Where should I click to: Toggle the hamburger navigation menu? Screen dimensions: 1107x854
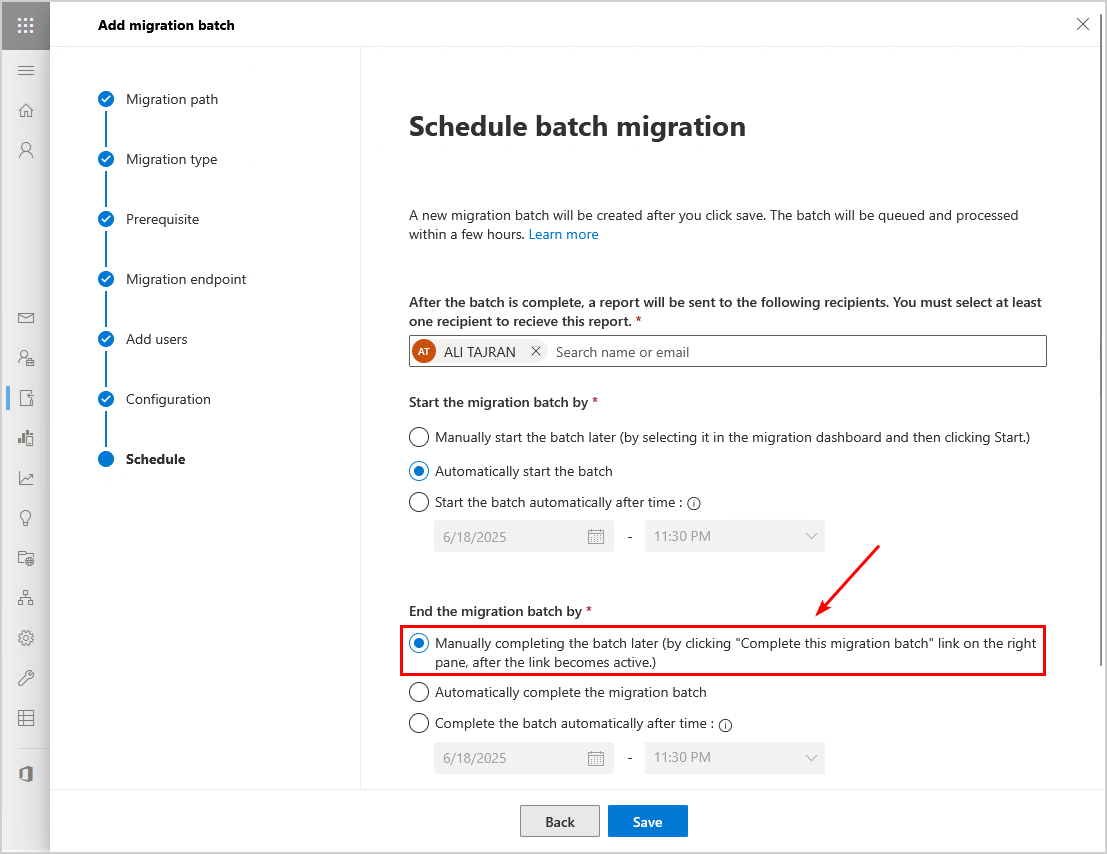[x=26, y=70]
